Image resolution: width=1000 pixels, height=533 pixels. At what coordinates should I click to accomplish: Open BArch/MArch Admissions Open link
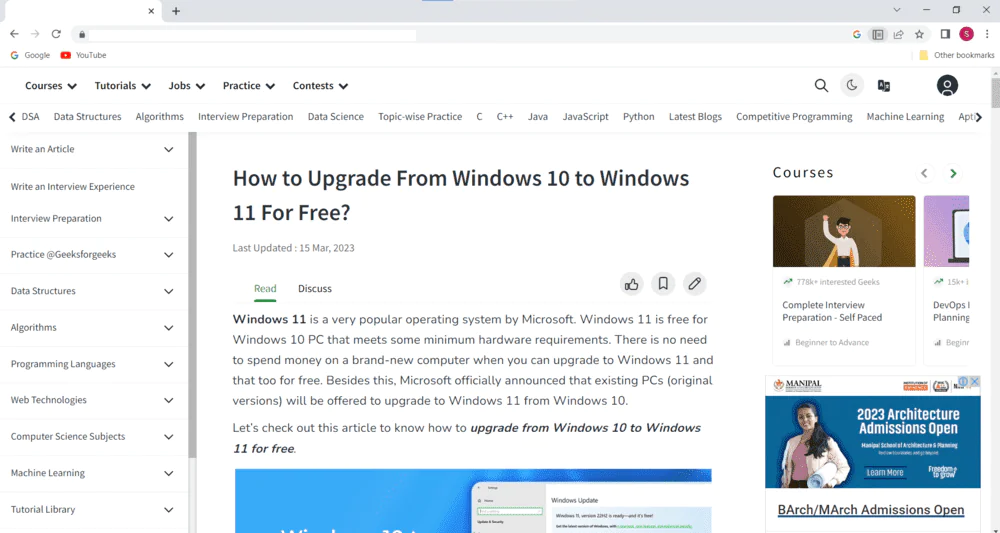click(871, 510)
